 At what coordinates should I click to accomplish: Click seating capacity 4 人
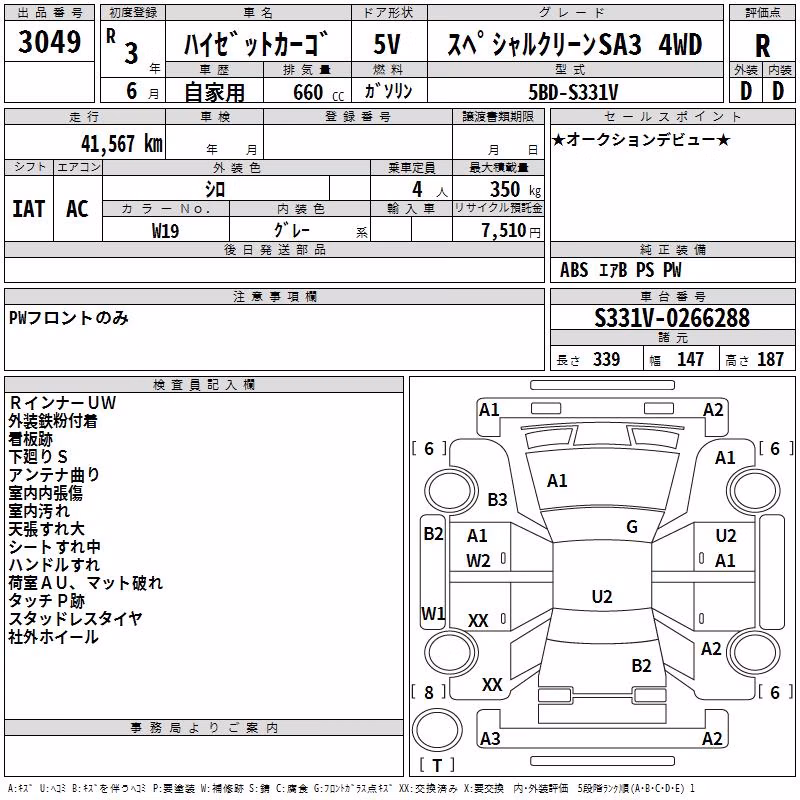point(429,190)
